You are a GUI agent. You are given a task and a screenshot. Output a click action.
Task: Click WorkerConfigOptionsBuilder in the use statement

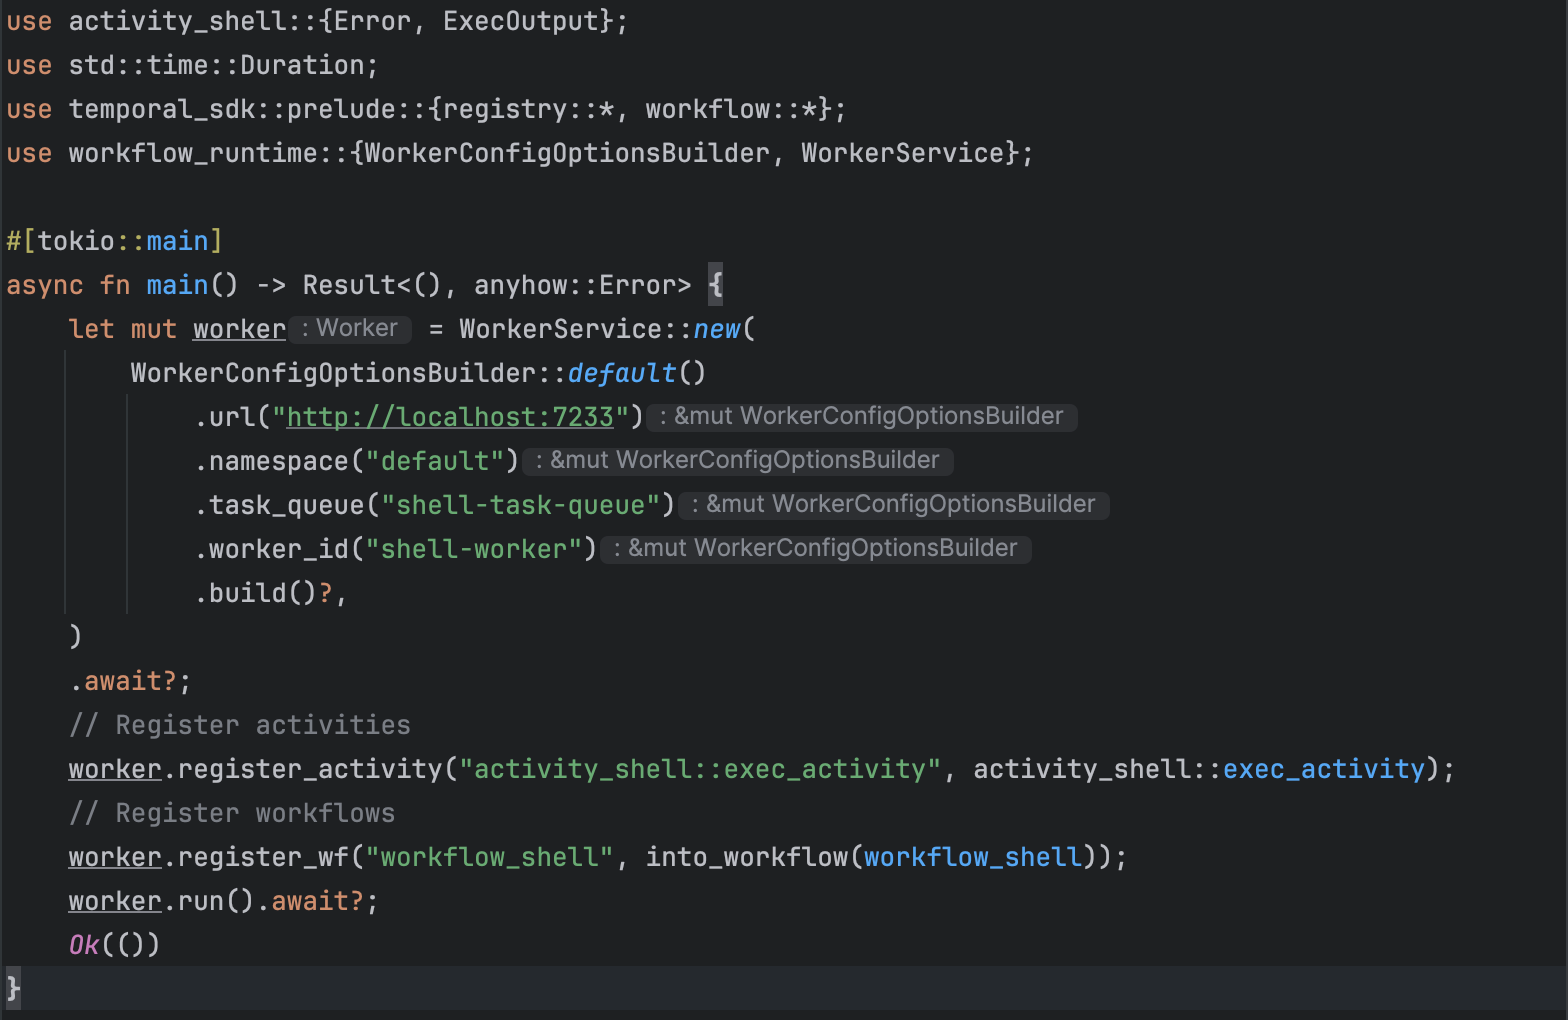[567, 153]
